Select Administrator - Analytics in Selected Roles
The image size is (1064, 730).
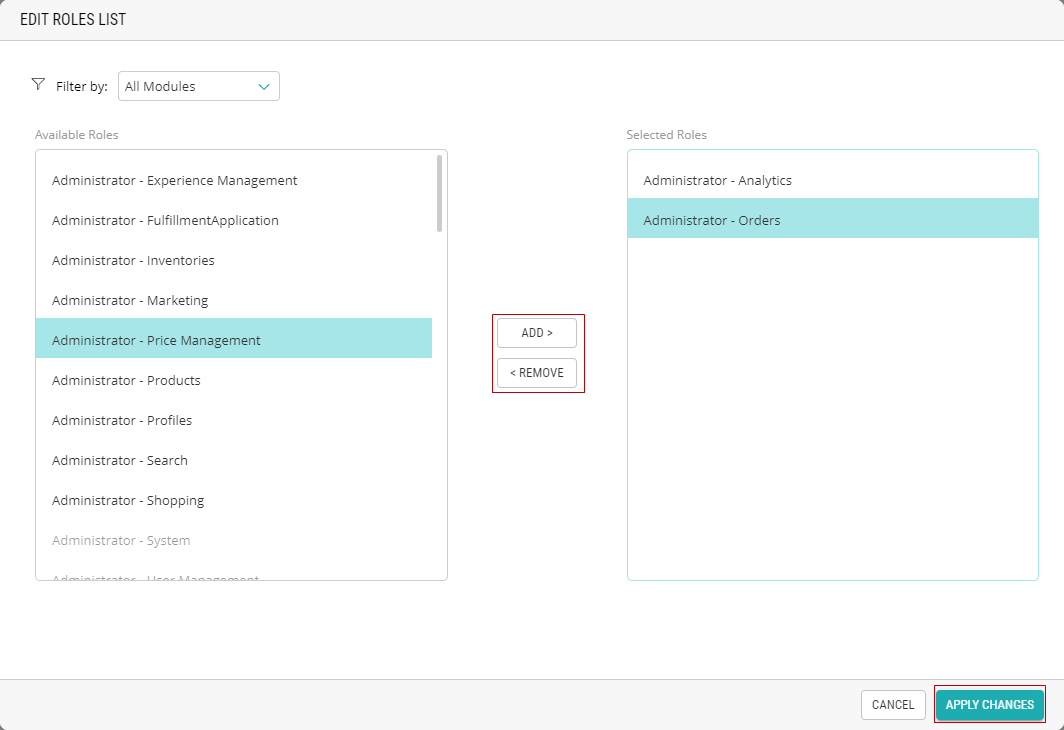pos(717,181)
